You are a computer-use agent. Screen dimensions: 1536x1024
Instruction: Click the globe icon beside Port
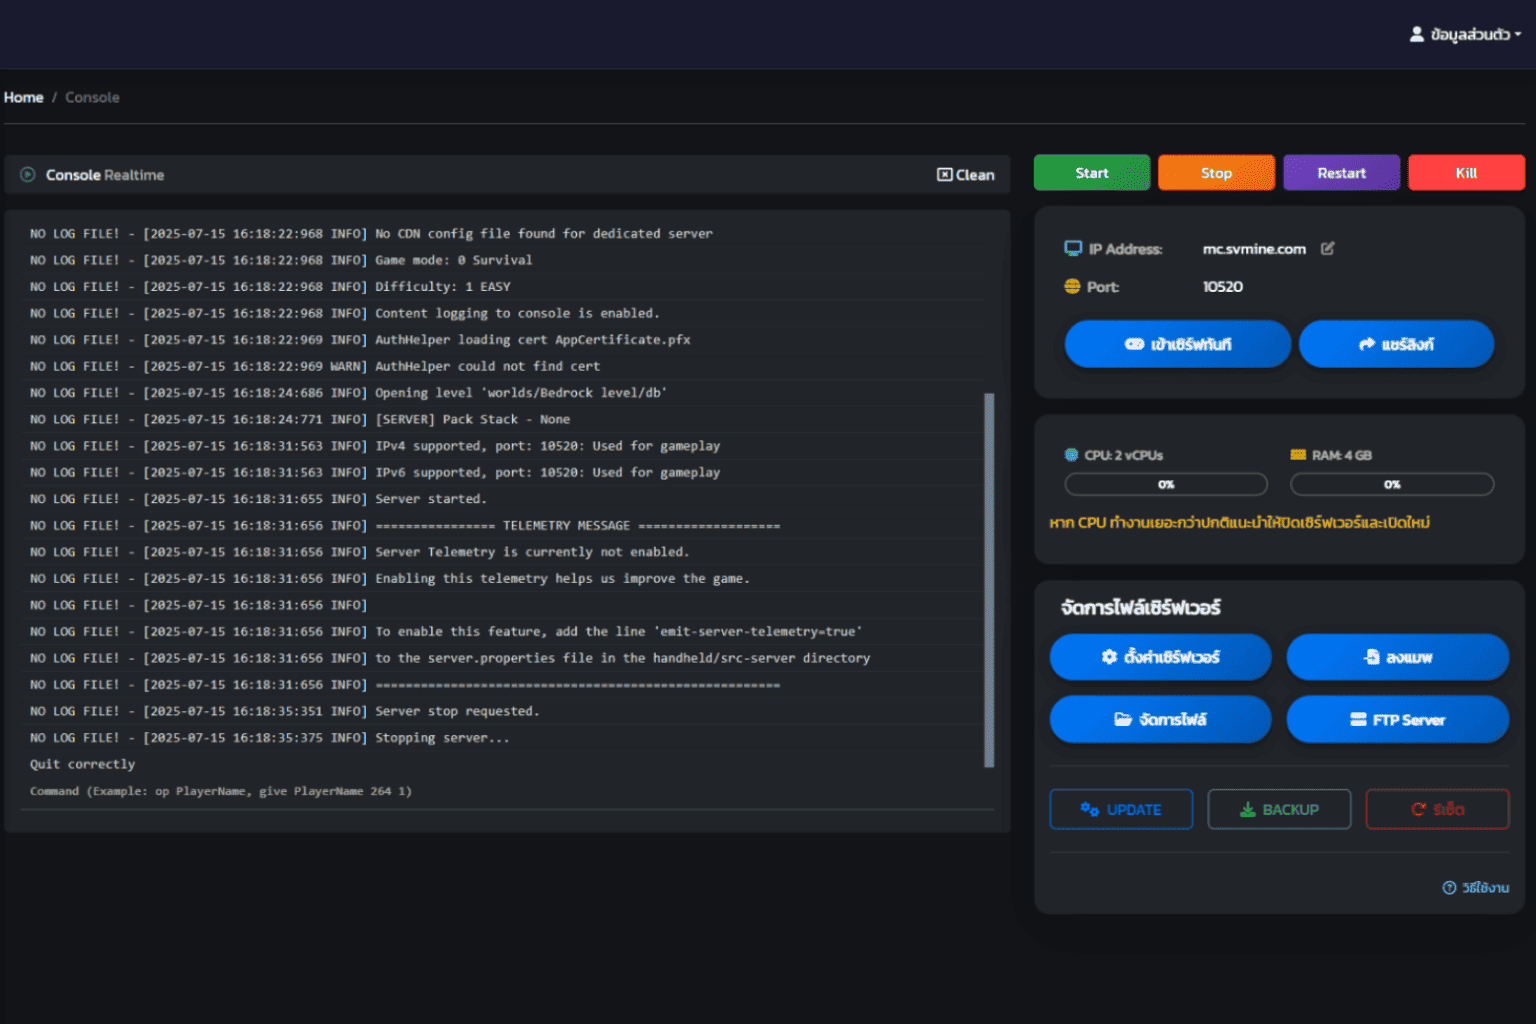[1072, 287]
